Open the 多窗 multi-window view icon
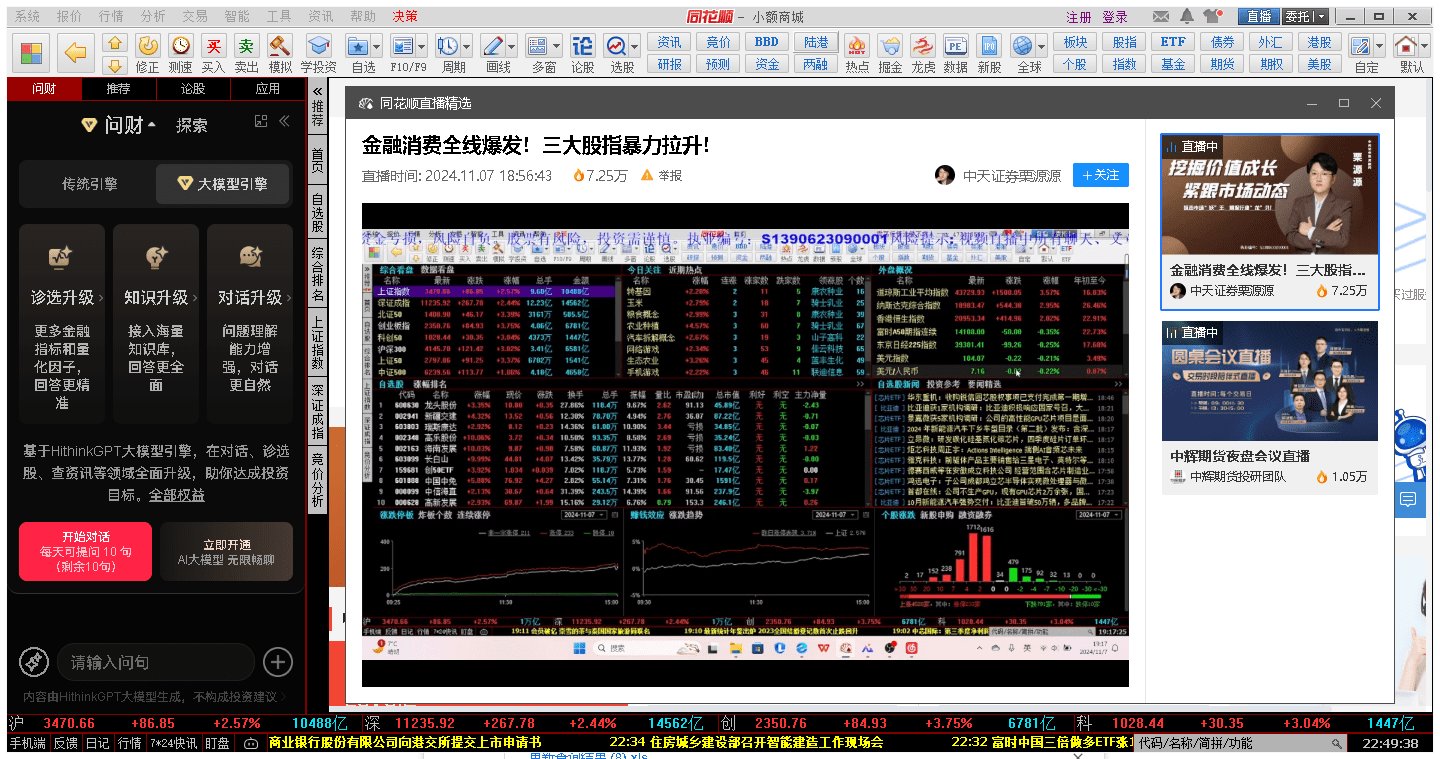1440x759 pixels. point(538,47)
